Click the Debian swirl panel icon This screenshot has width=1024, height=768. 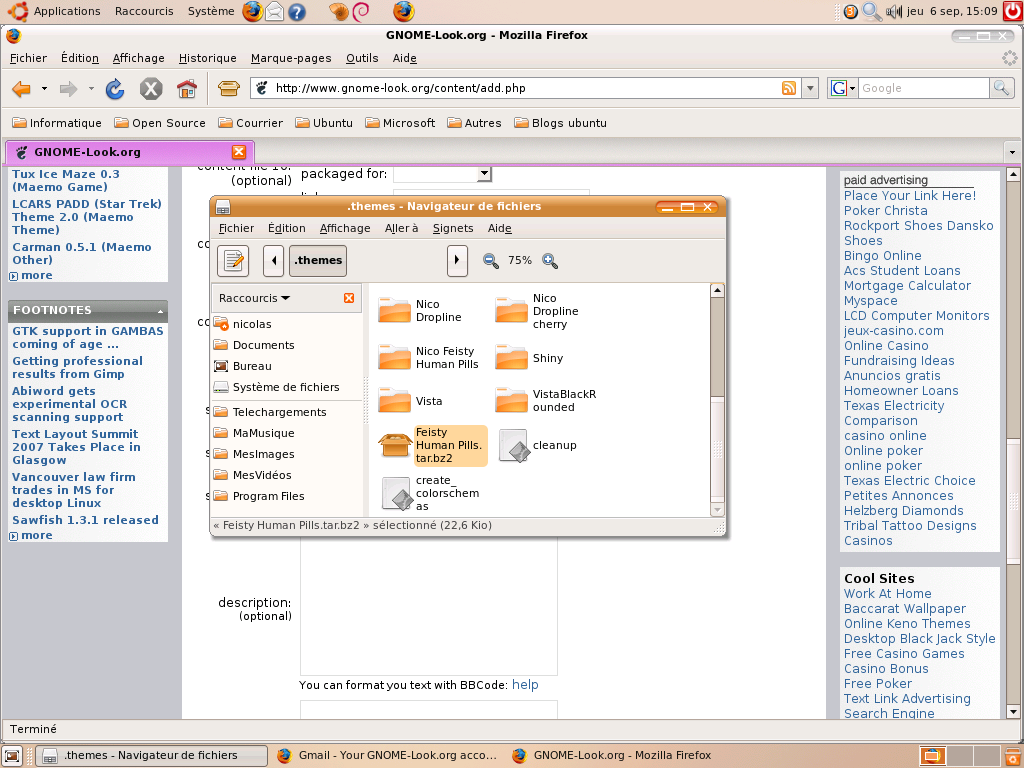click(x=360, y=11)
